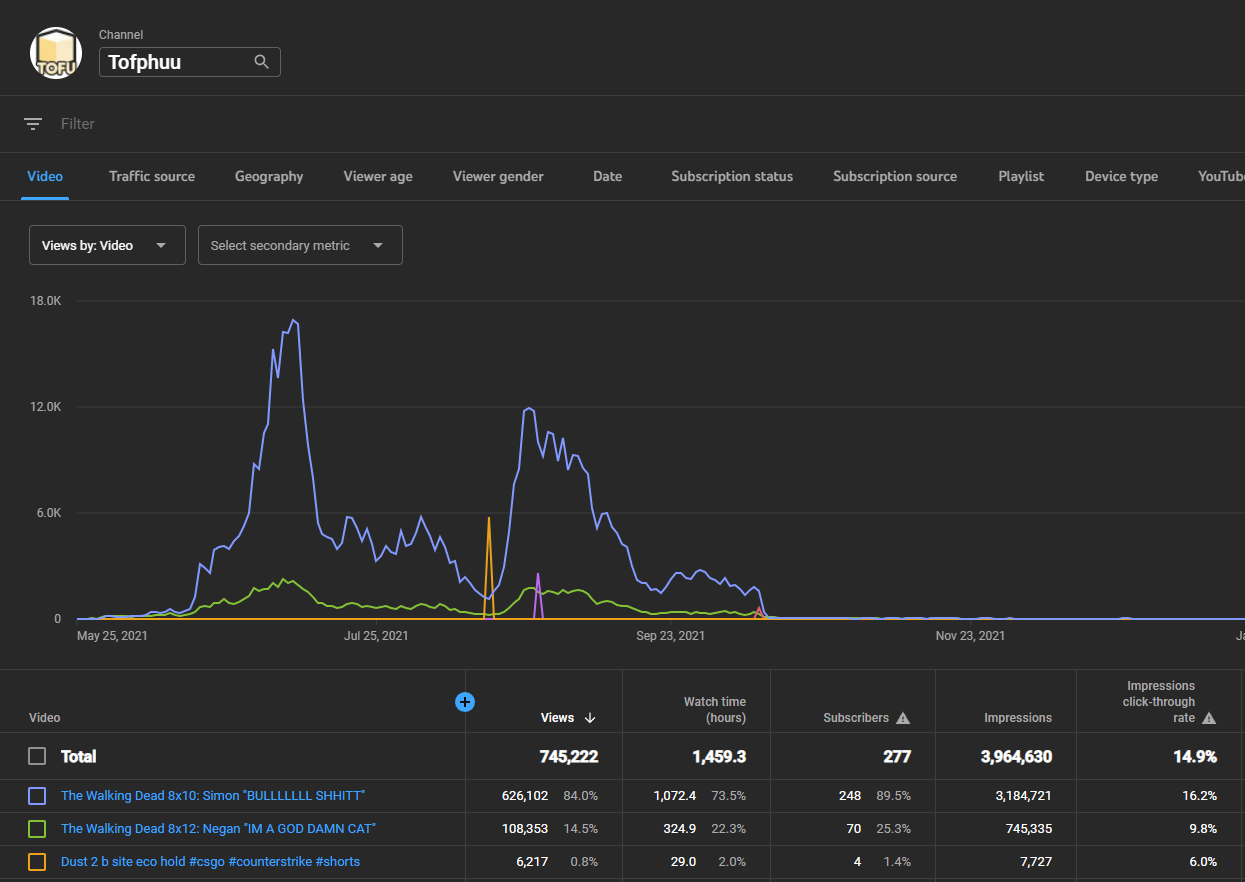Click the 16.2% click-through rate cell
1245x882 pixels.
[1199, 796]
